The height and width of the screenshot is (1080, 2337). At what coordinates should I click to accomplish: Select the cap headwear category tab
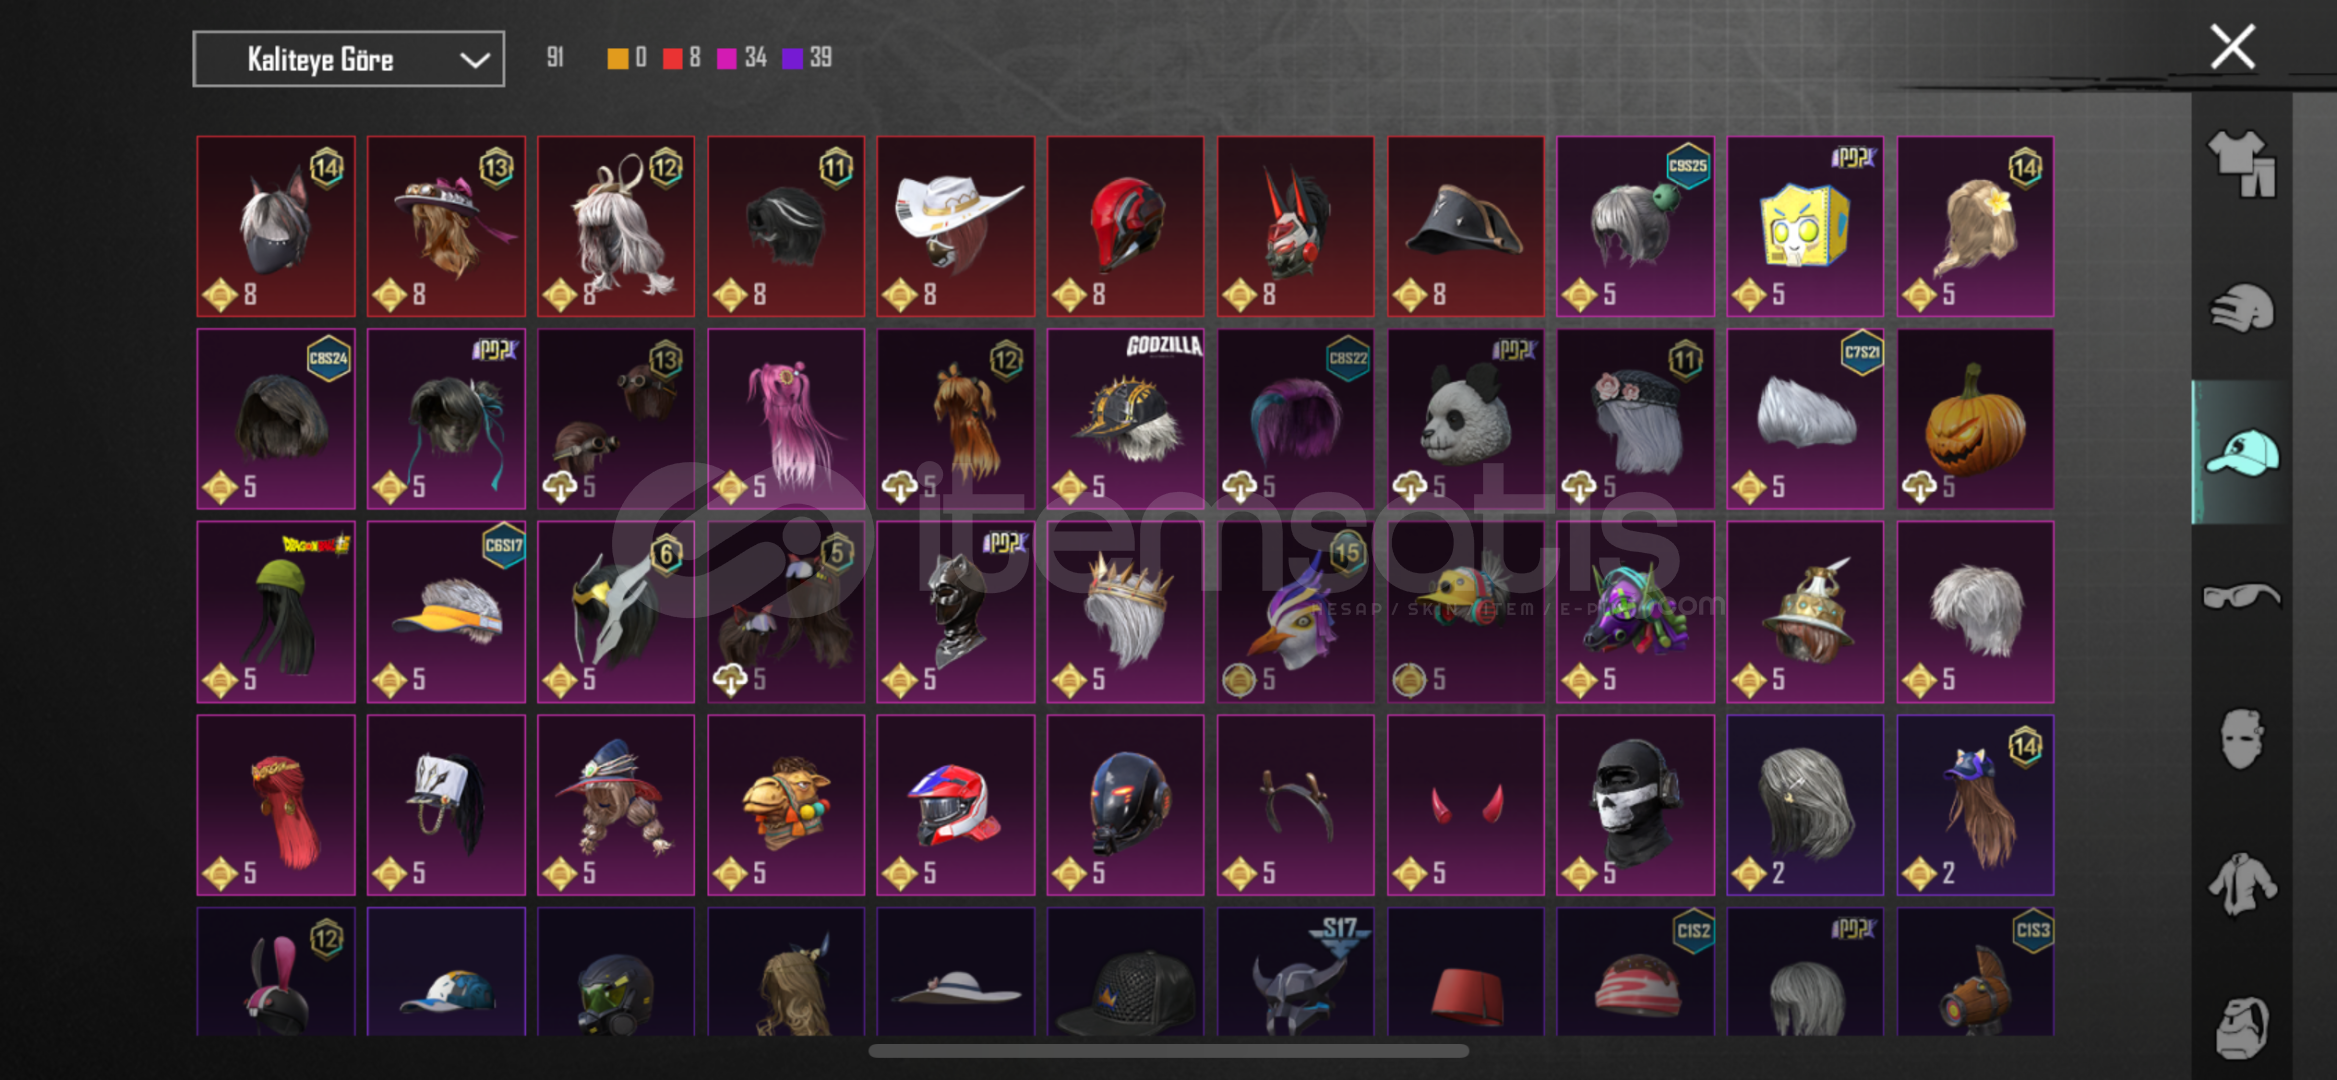[x=2241, y=452]
